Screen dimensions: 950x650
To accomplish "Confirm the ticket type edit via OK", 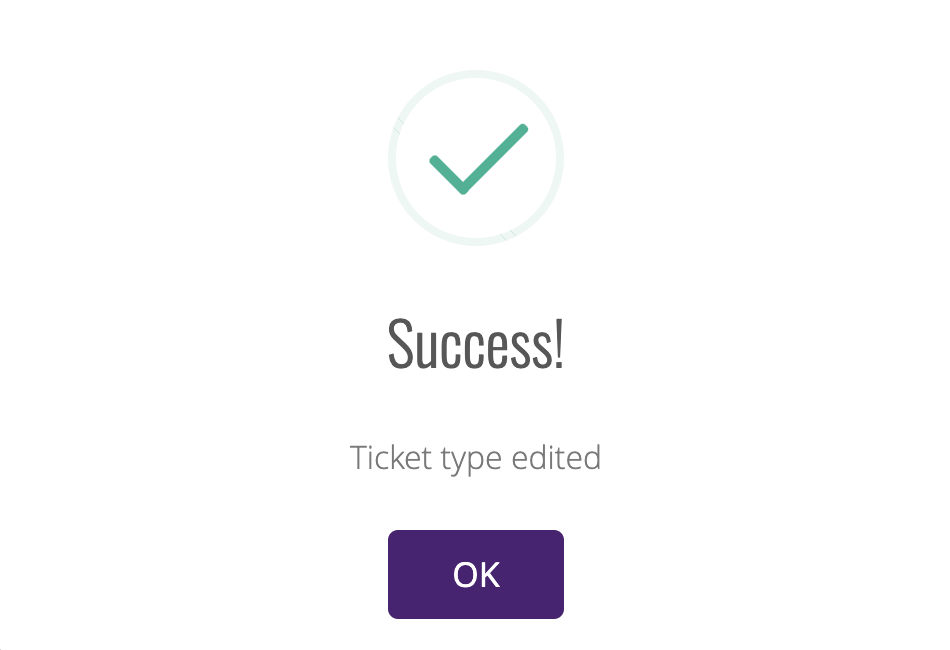I will (x=476, y=574).
